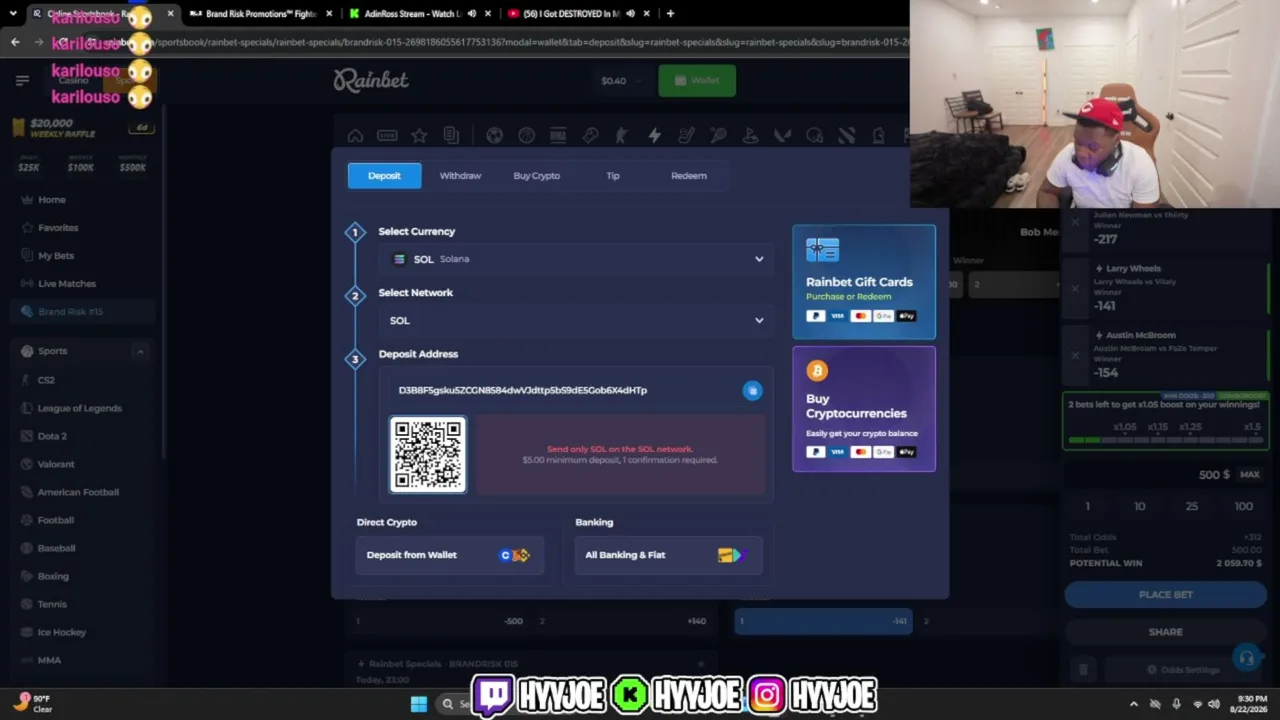Mute the AdinRoss Stream tab audio
The height and width of the screenshot is (720, 1280).
point(471,14)
